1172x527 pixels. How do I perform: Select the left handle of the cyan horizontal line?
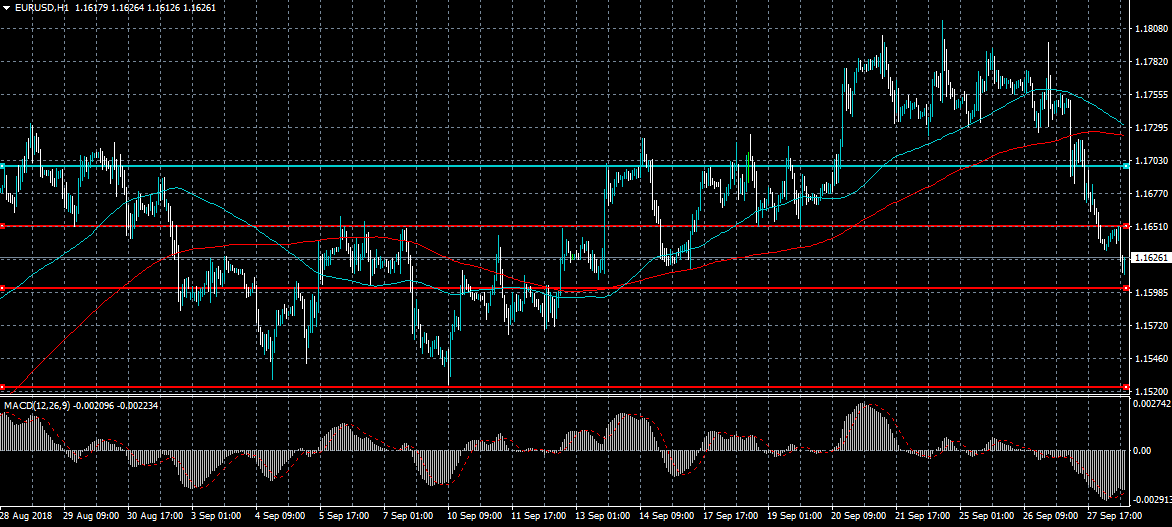click(2, 165)
